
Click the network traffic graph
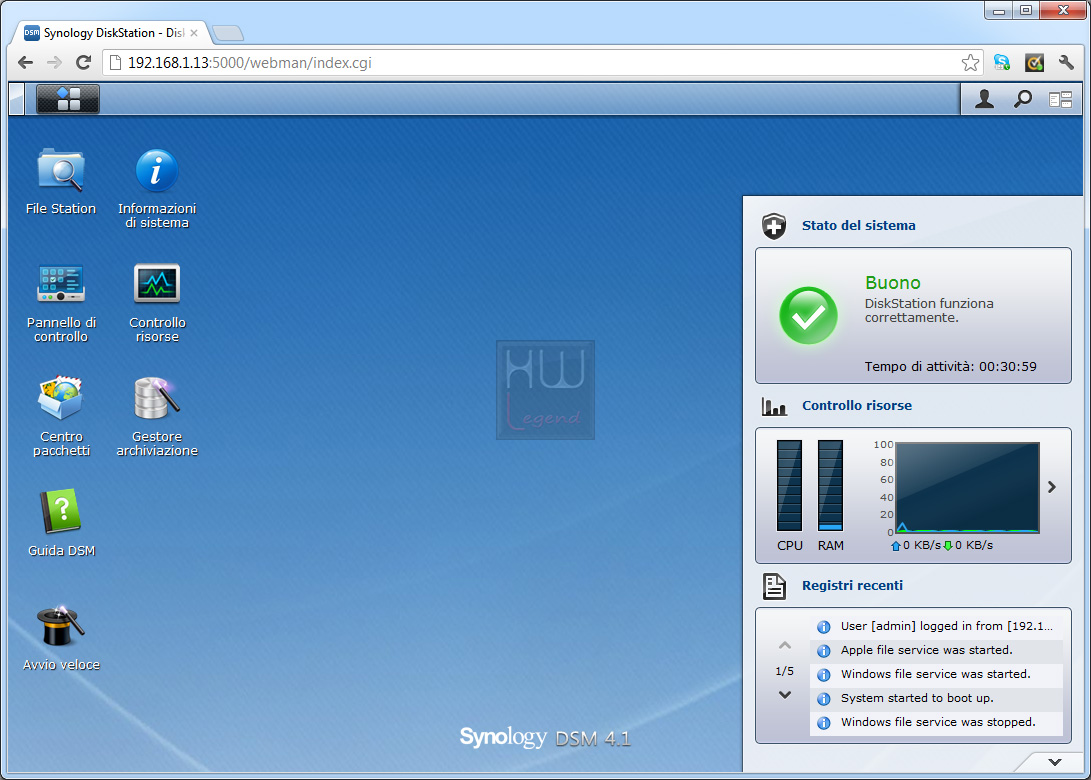pos(968,488)
